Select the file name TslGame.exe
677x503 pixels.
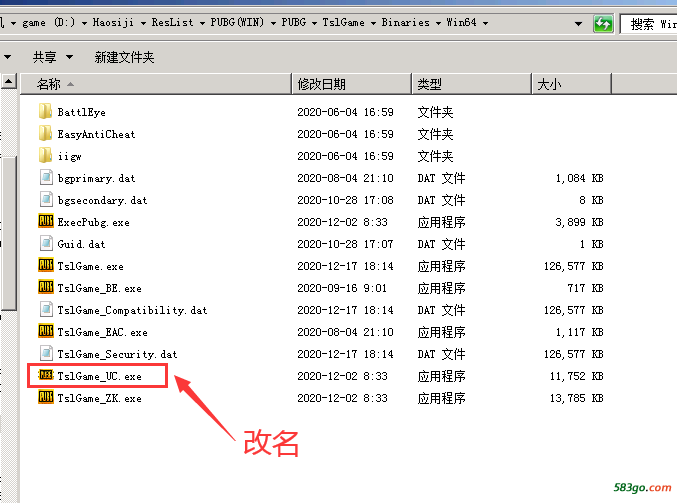coord(90,266)
